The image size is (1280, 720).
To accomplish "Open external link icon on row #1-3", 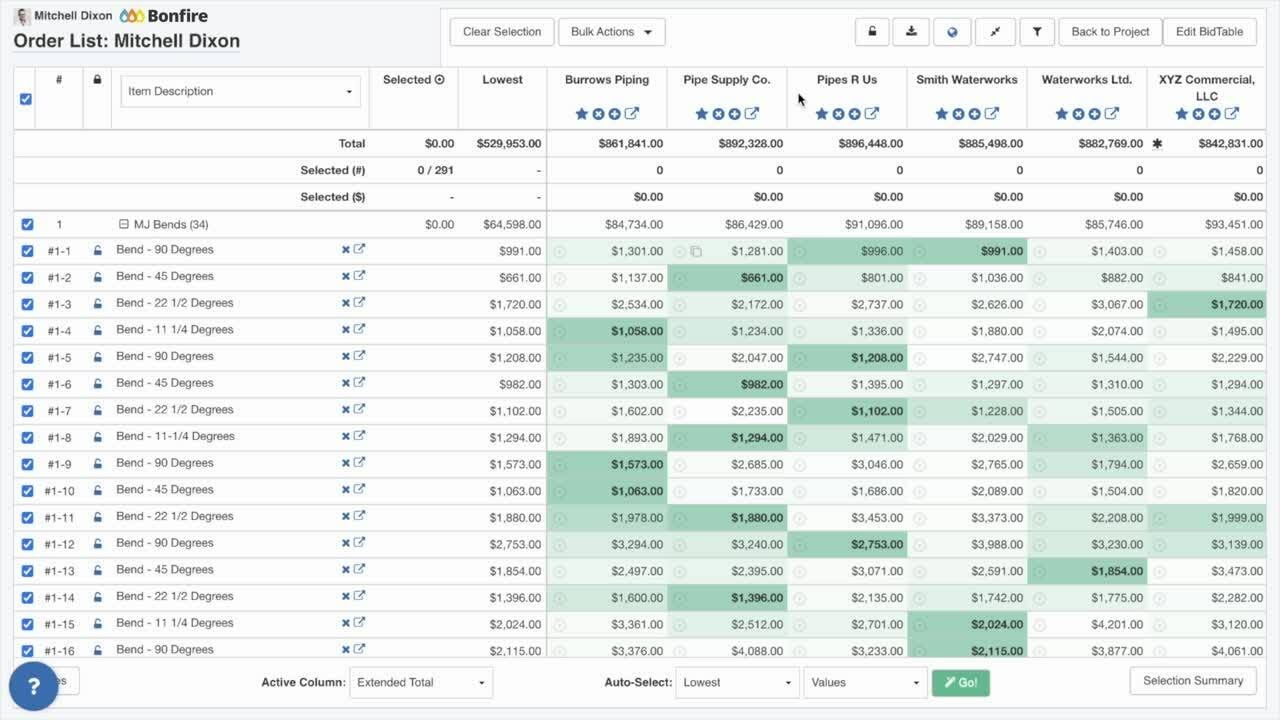I will [x=359, y=302].
